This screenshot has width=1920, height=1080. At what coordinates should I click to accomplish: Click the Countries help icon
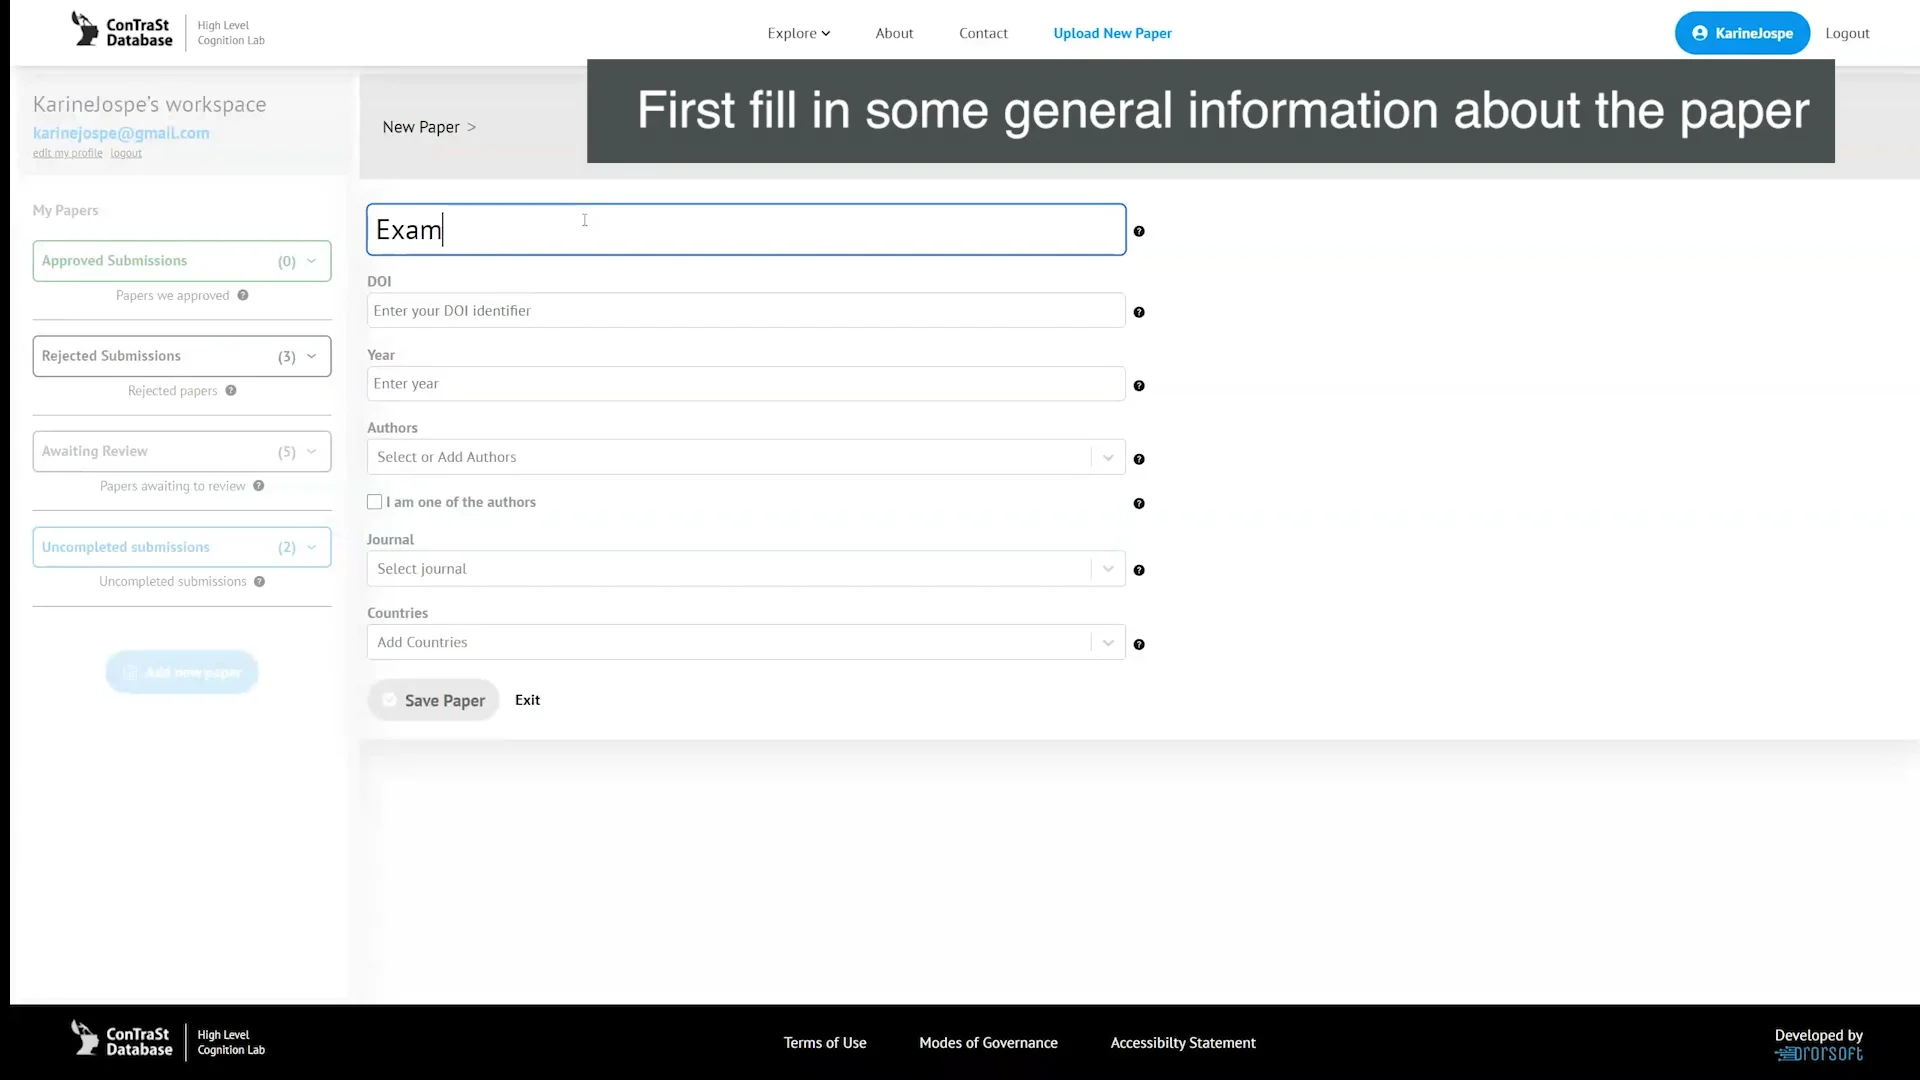tap(1140, 645)
